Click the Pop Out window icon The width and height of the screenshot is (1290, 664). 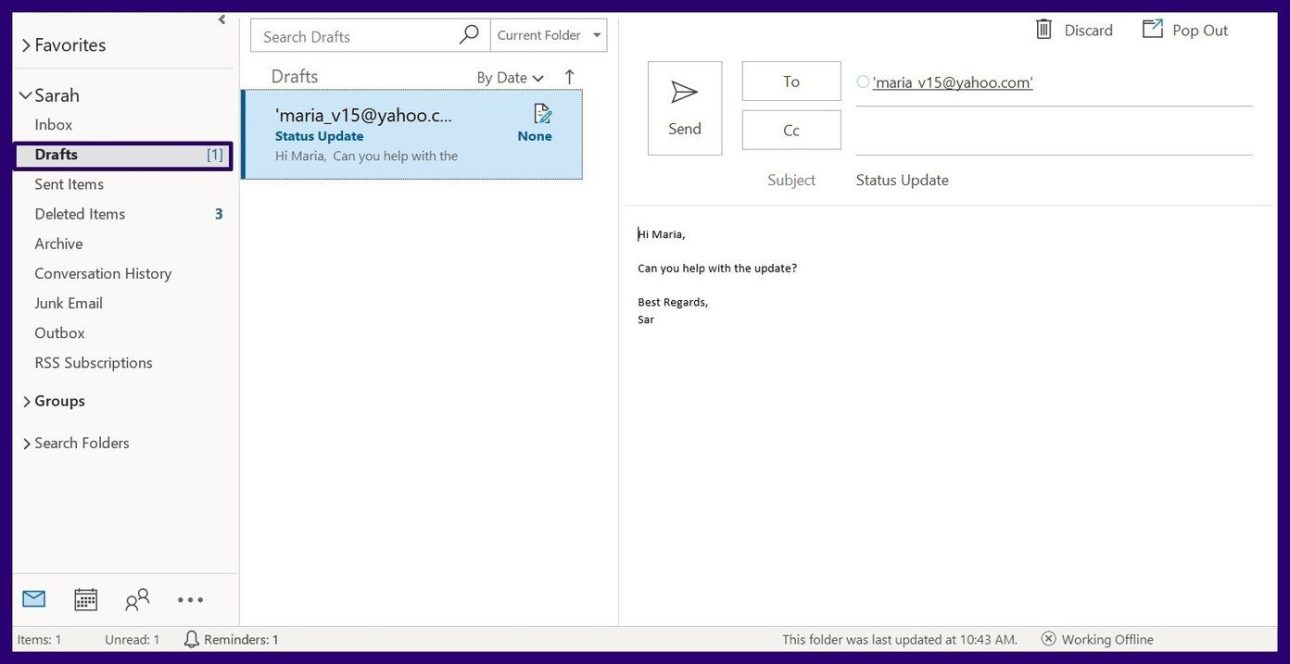[1153, 29]
